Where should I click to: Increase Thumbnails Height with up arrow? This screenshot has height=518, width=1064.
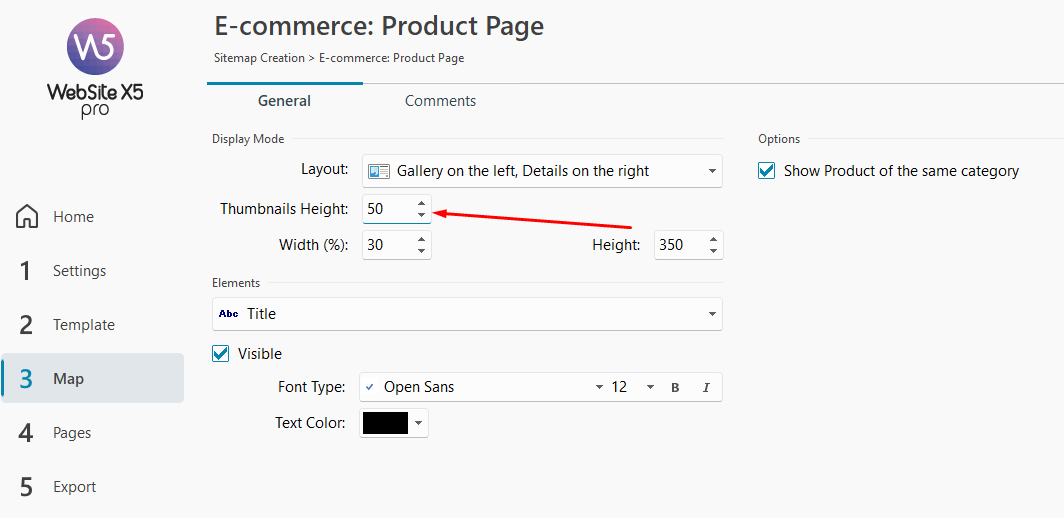click(421, 203)
